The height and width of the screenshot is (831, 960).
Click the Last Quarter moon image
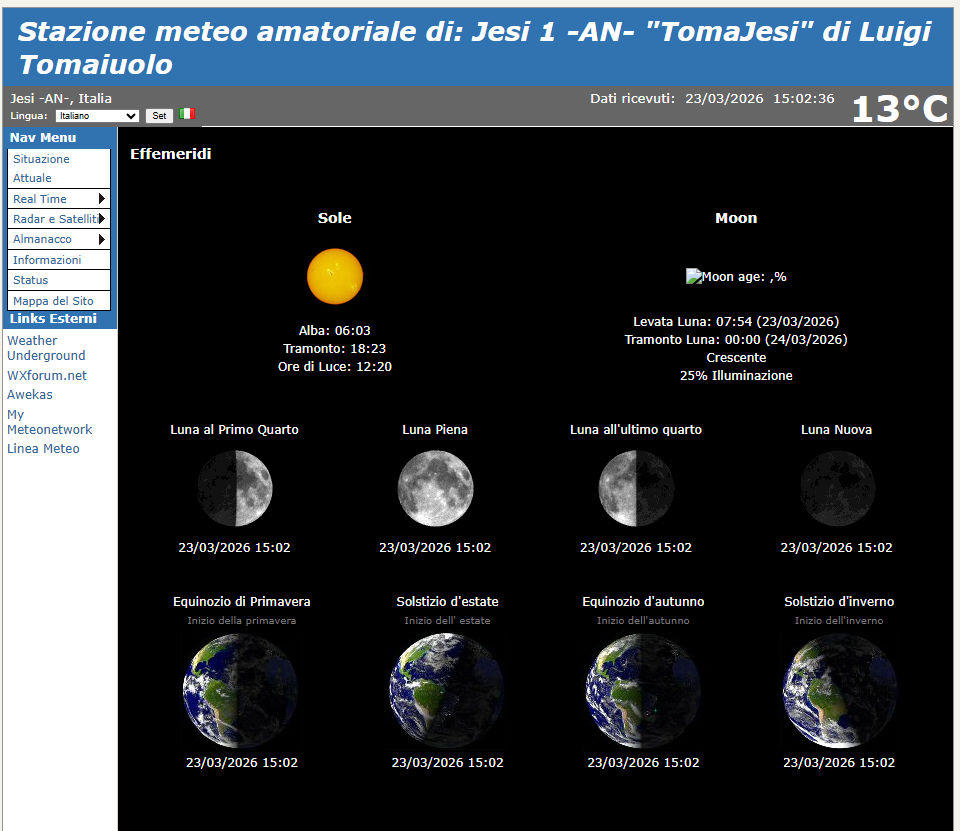coord(636,488)
